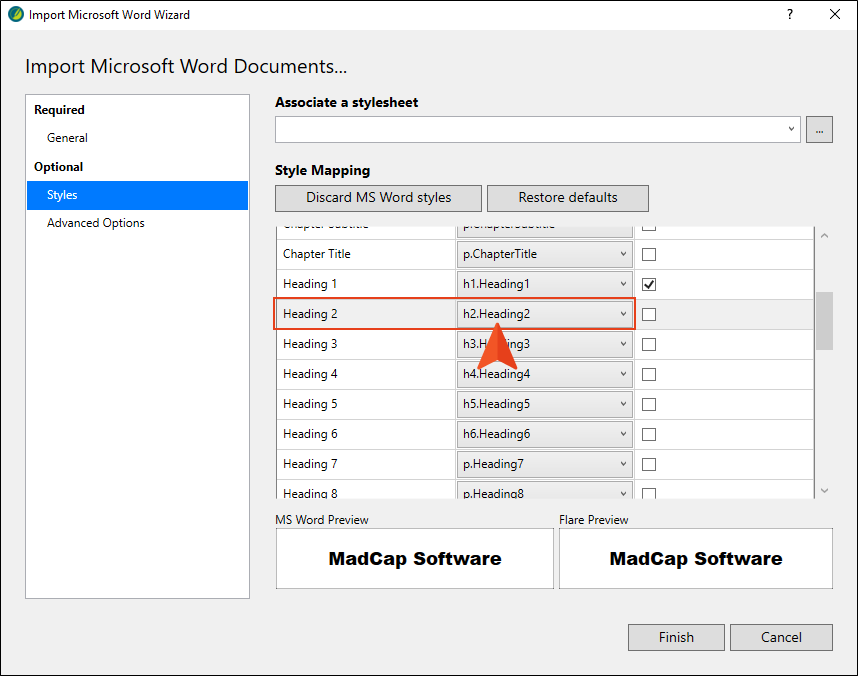Select the Heading 8 style row

[x=545, y=490]
